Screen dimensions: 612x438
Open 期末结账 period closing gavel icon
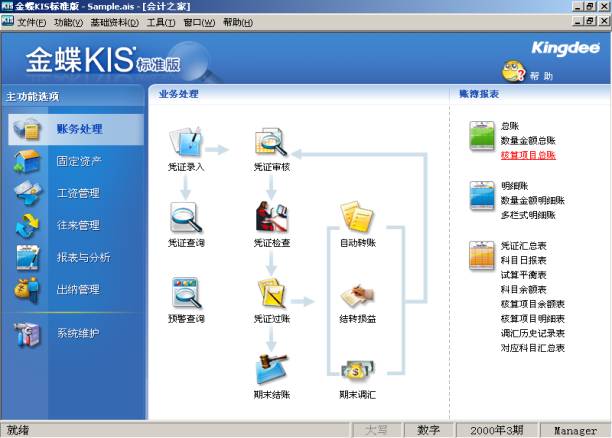tap(272, 369)
